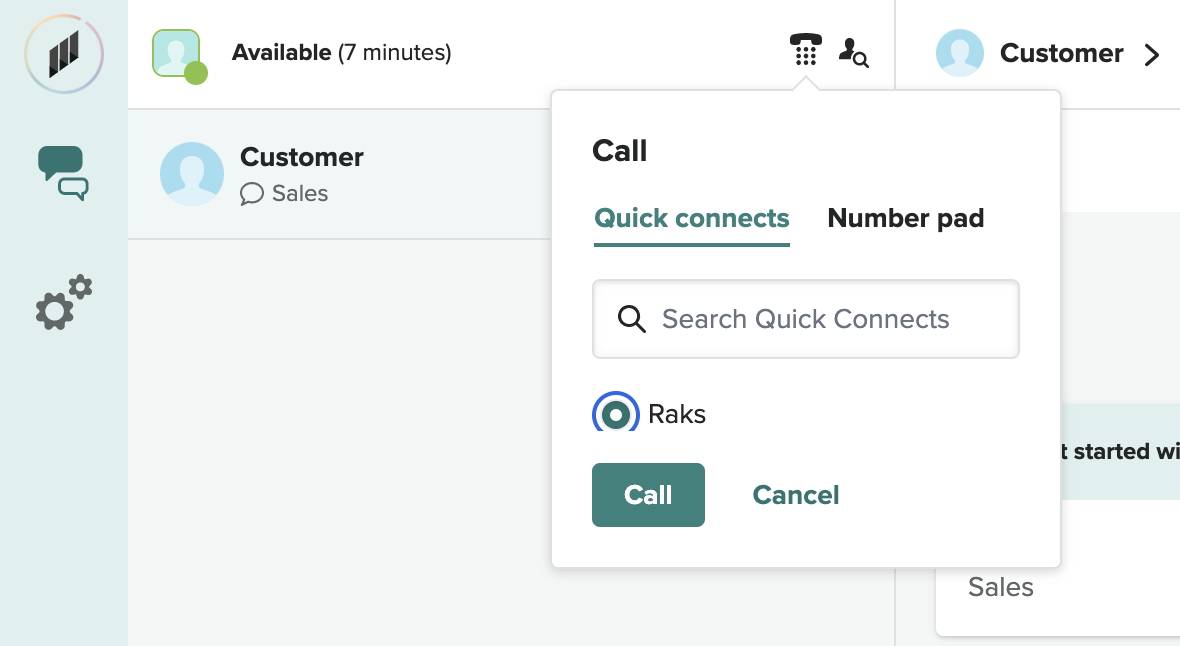Click the Raks label in the list
The width and height of the screenshot is (1180, 646).
pos(677,414)
